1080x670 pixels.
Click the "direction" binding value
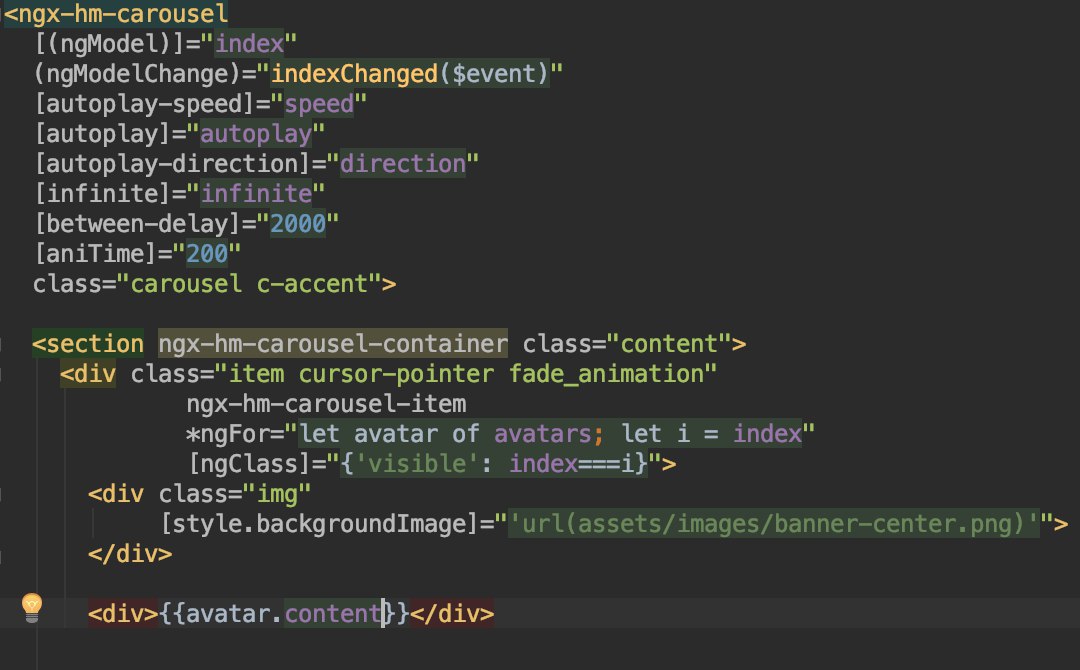[x=403, y=164]
